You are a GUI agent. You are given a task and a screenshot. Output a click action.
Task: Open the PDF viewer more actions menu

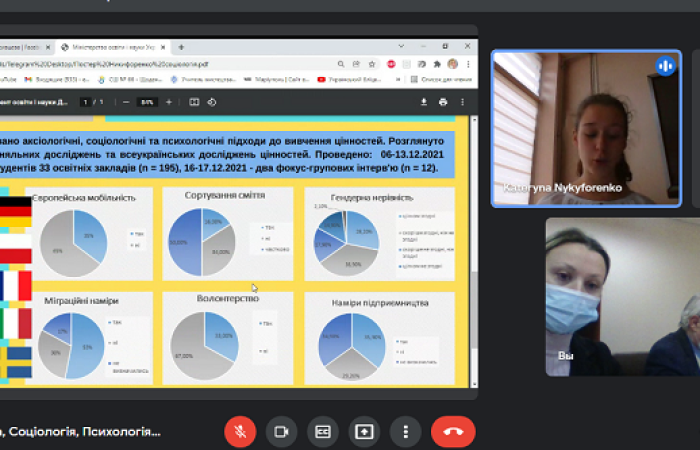pyautogui.click(x=462, y=101)
